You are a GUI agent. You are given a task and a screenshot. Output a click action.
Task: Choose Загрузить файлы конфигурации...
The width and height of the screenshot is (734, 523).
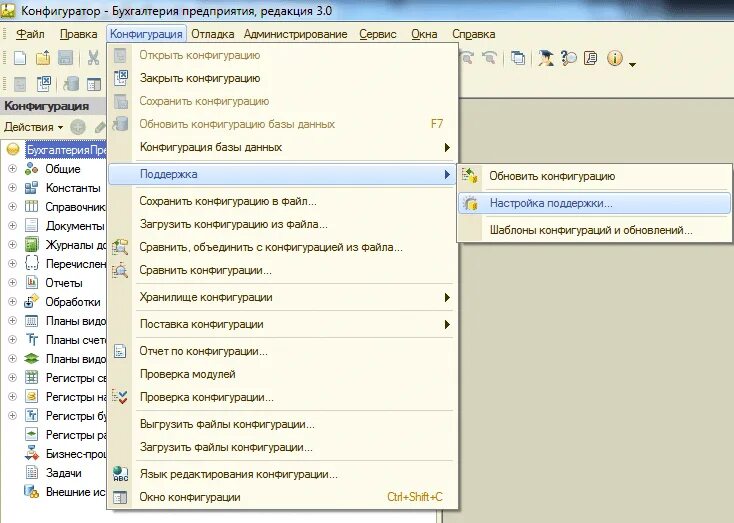click(282, 447)
